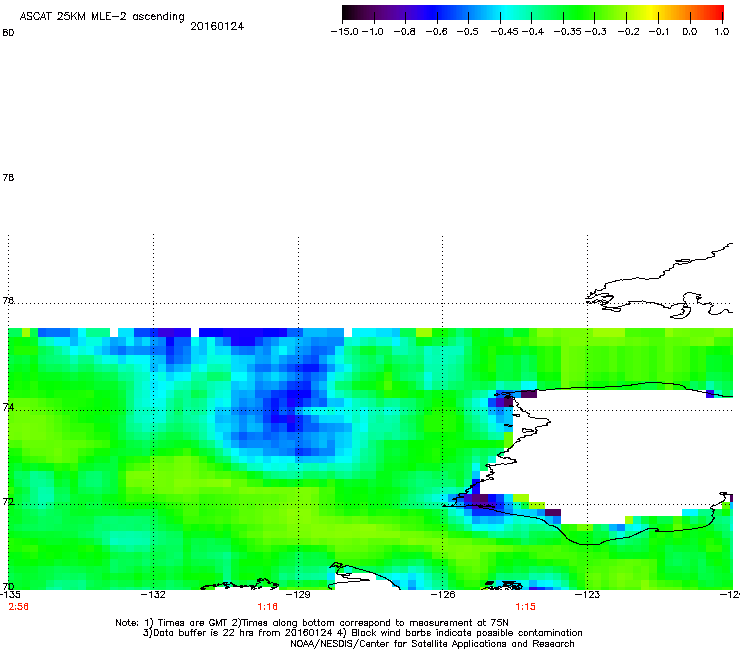Click the latitude label '72'

[x=8, y=502]
